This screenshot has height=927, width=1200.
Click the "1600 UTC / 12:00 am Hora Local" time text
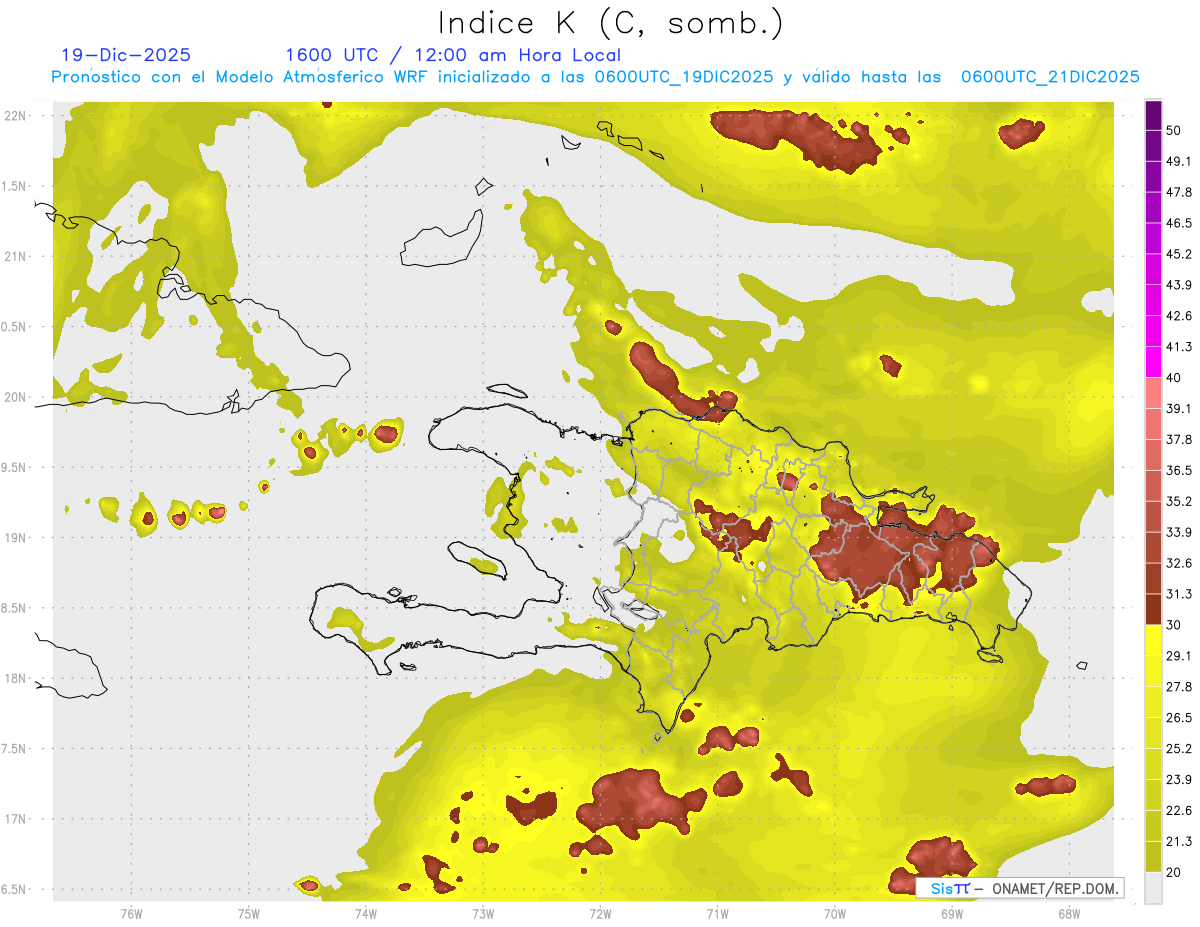pyautogui.click(x=453, y=55)
